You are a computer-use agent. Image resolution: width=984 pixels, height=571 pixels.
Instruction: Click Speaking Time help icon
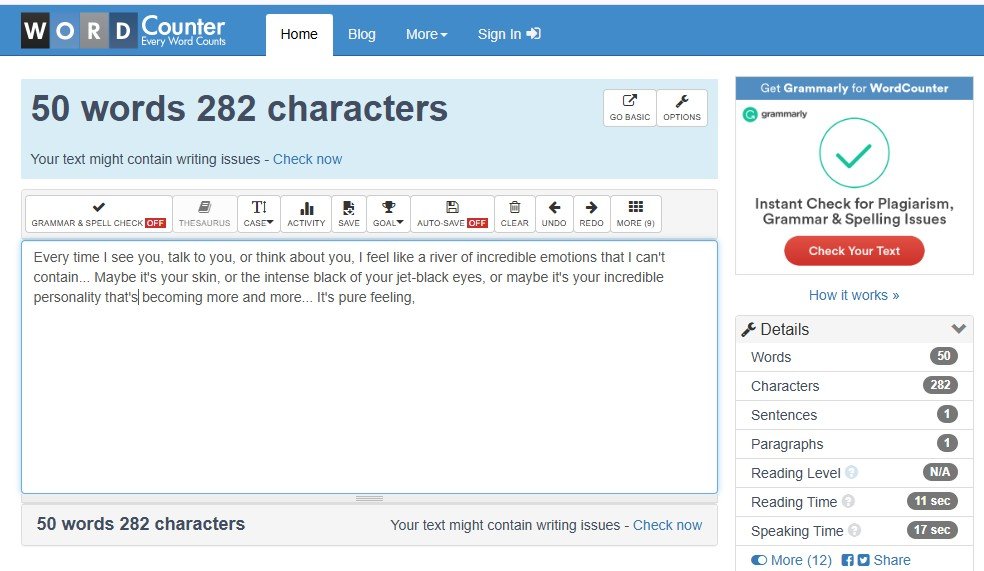point(854,530)
